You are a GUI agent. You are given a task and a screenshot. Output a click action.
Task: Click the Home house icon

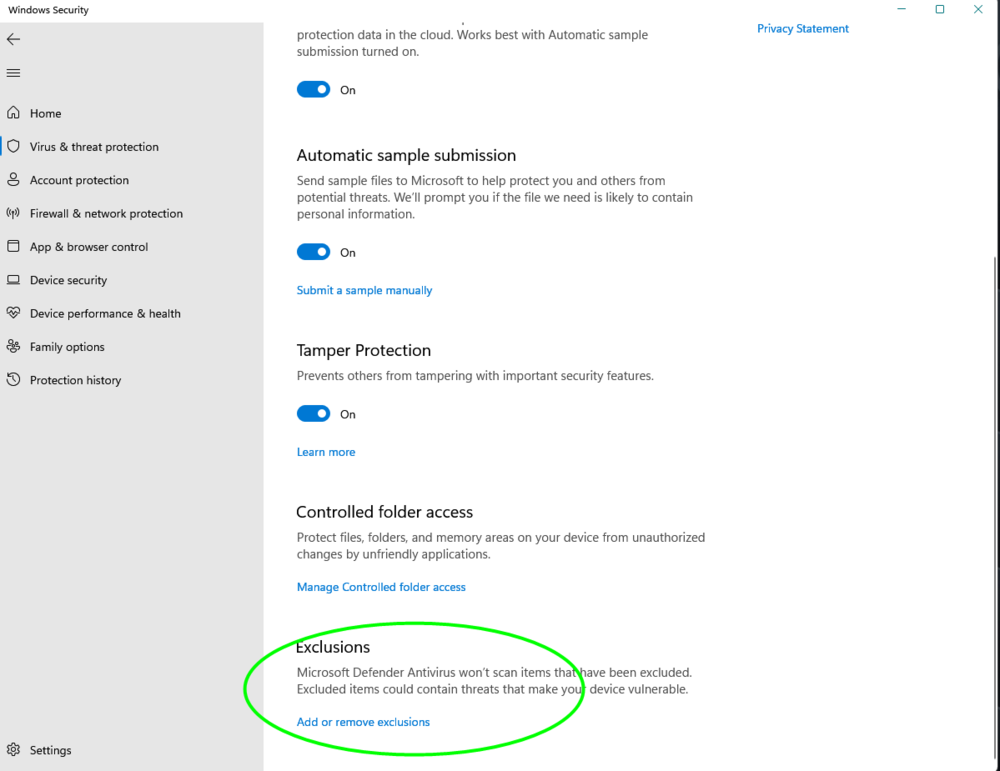tap(13, 113)
